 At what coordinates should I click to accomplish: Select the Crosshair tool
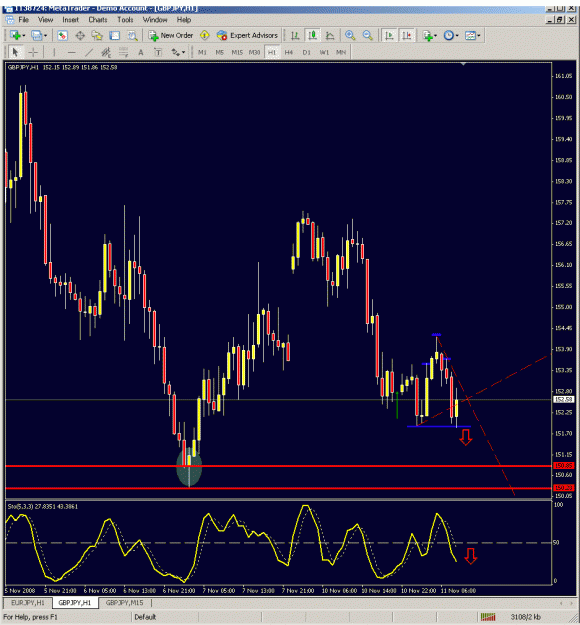pos(33,52)
